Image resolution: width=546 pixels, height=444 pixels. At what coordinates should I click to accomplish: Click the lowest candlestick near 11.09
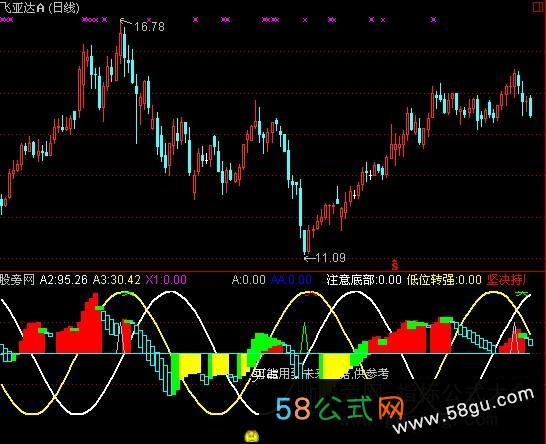click(305, 241)
